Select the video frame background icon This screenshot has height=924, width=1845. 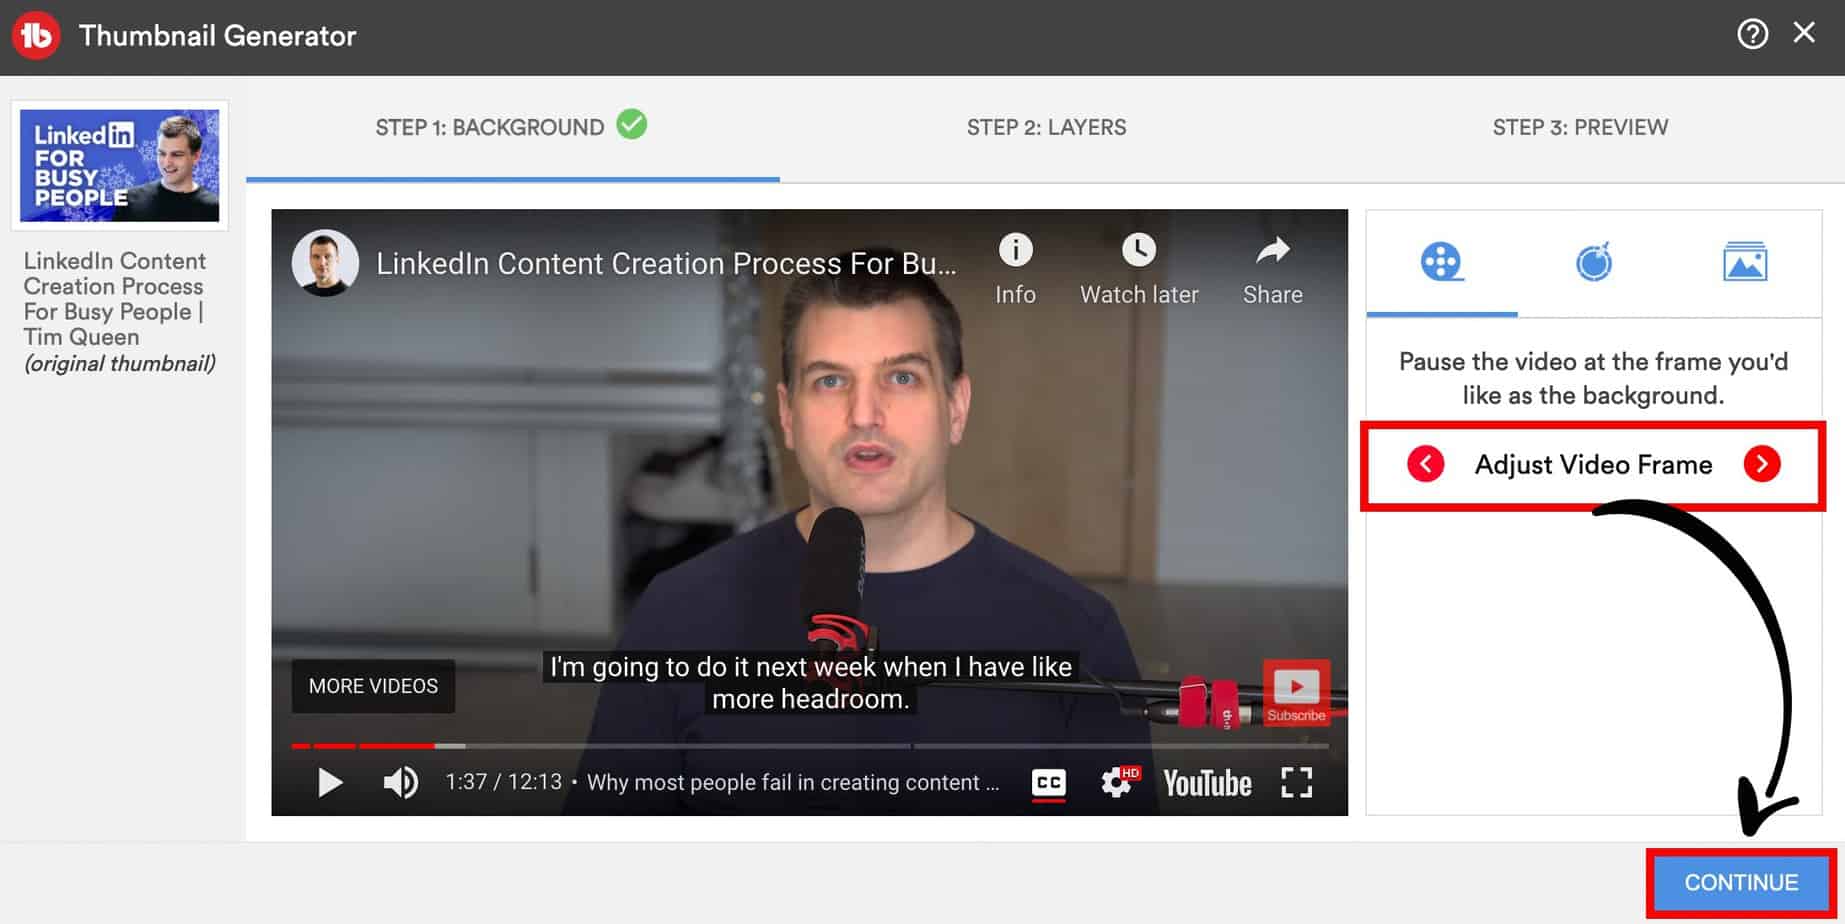(x=1441, y=263)
